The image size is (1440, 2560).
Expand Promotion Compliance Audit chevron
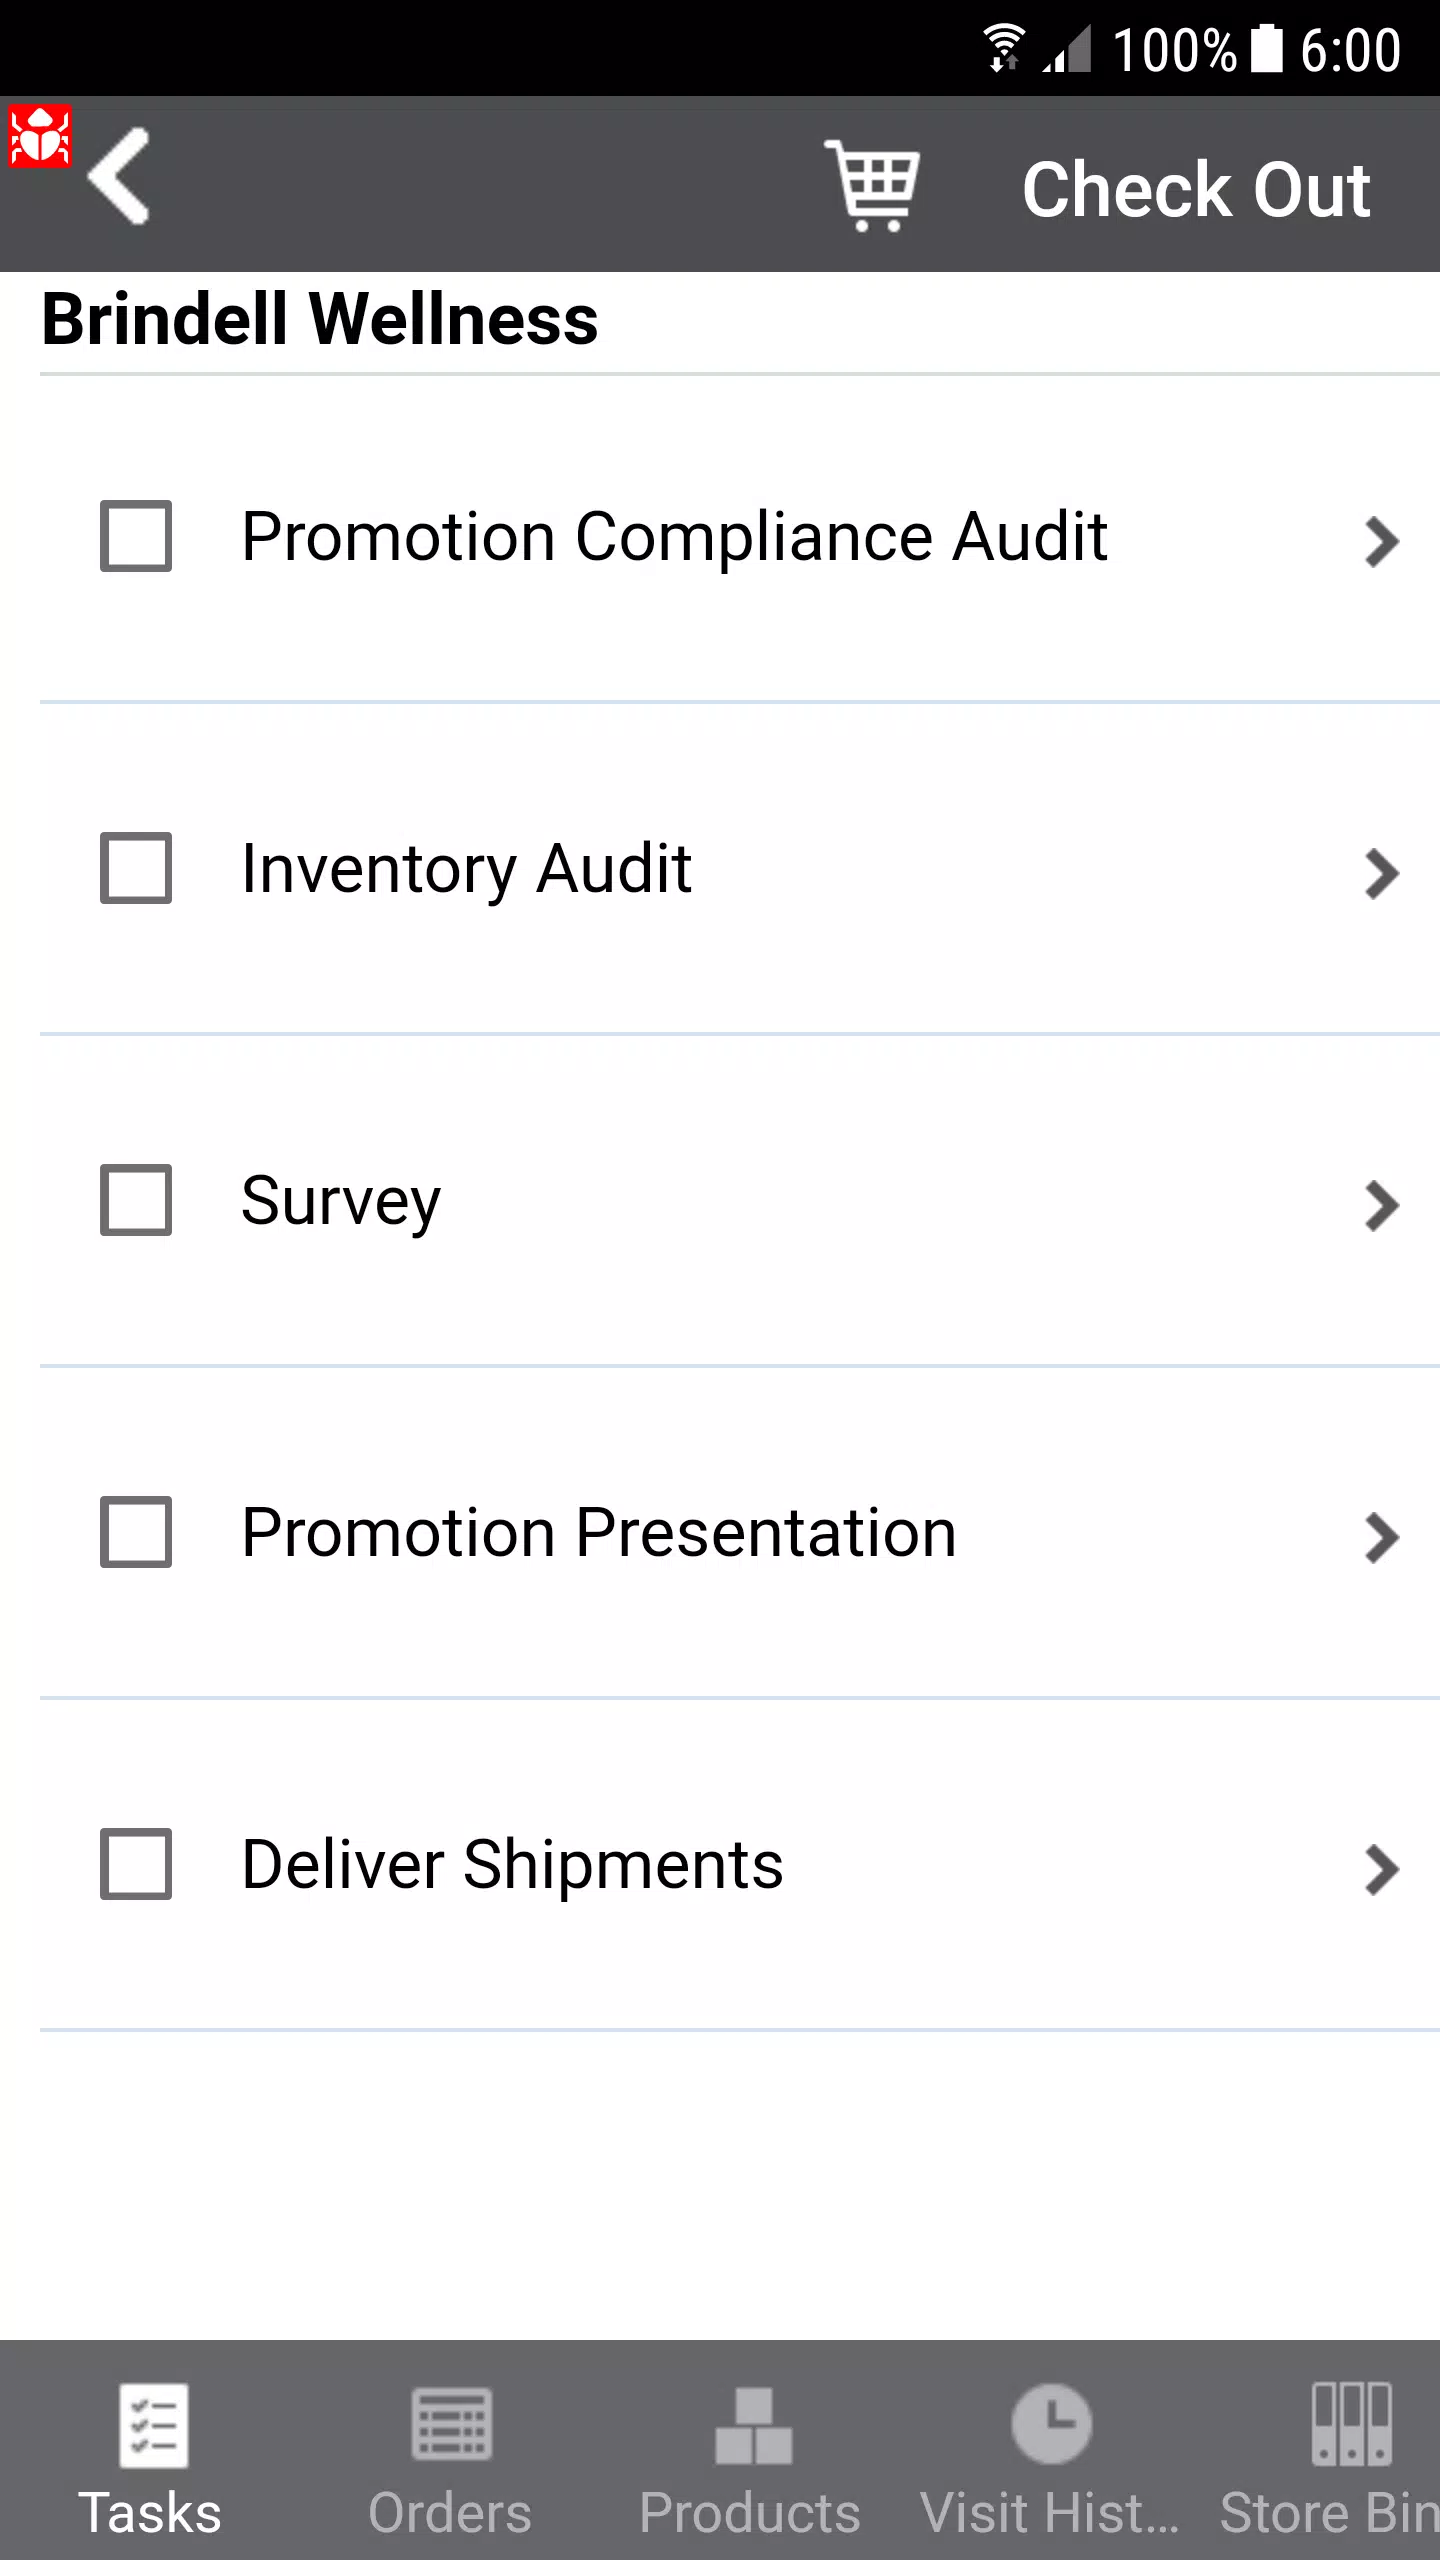(1382, 542)
